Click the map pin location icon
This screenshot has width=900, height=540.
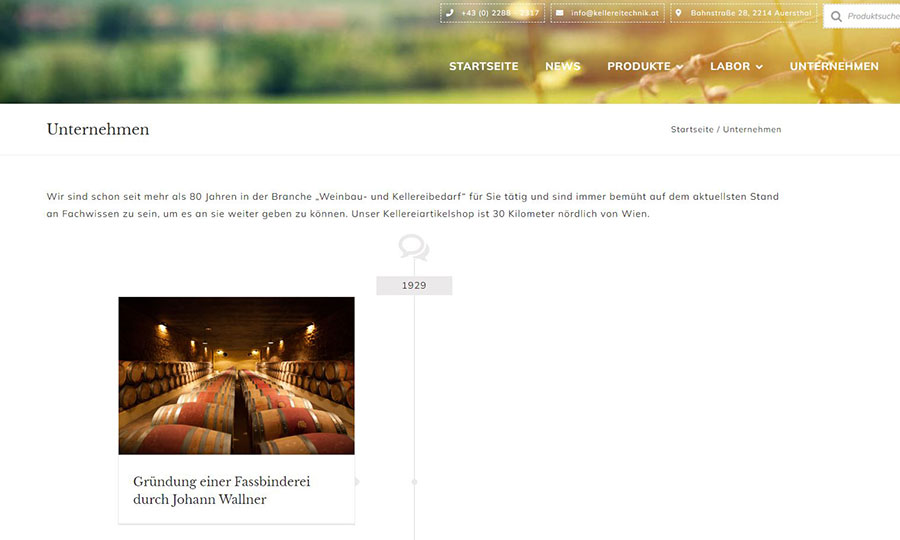coord(678,13)
